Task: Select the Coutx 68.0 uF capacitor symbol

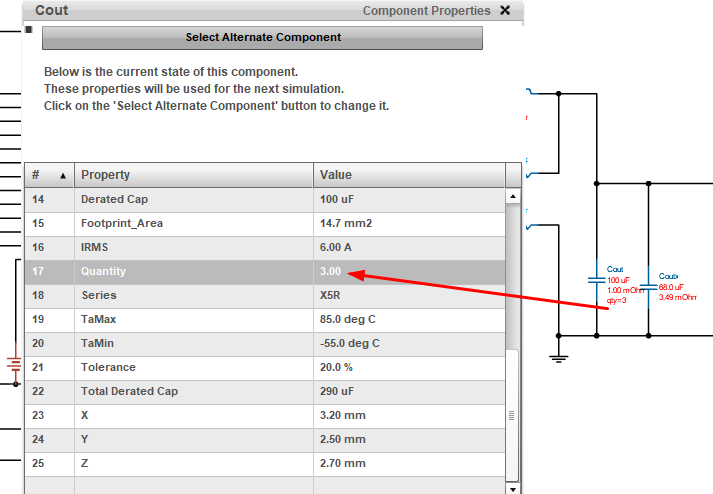Action: 648,287
